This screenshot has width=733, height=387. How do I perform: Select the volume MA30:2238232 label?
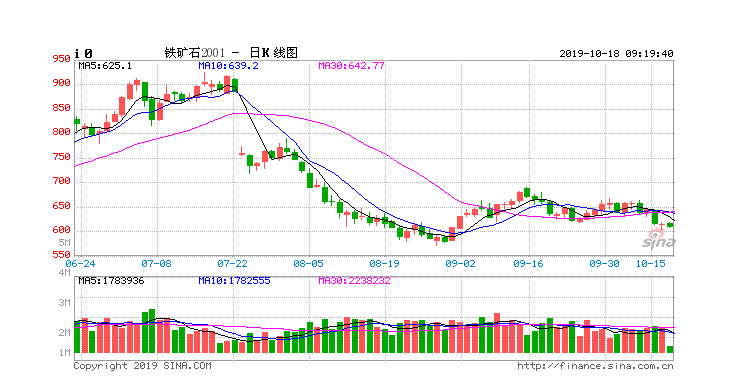point(354,281)
